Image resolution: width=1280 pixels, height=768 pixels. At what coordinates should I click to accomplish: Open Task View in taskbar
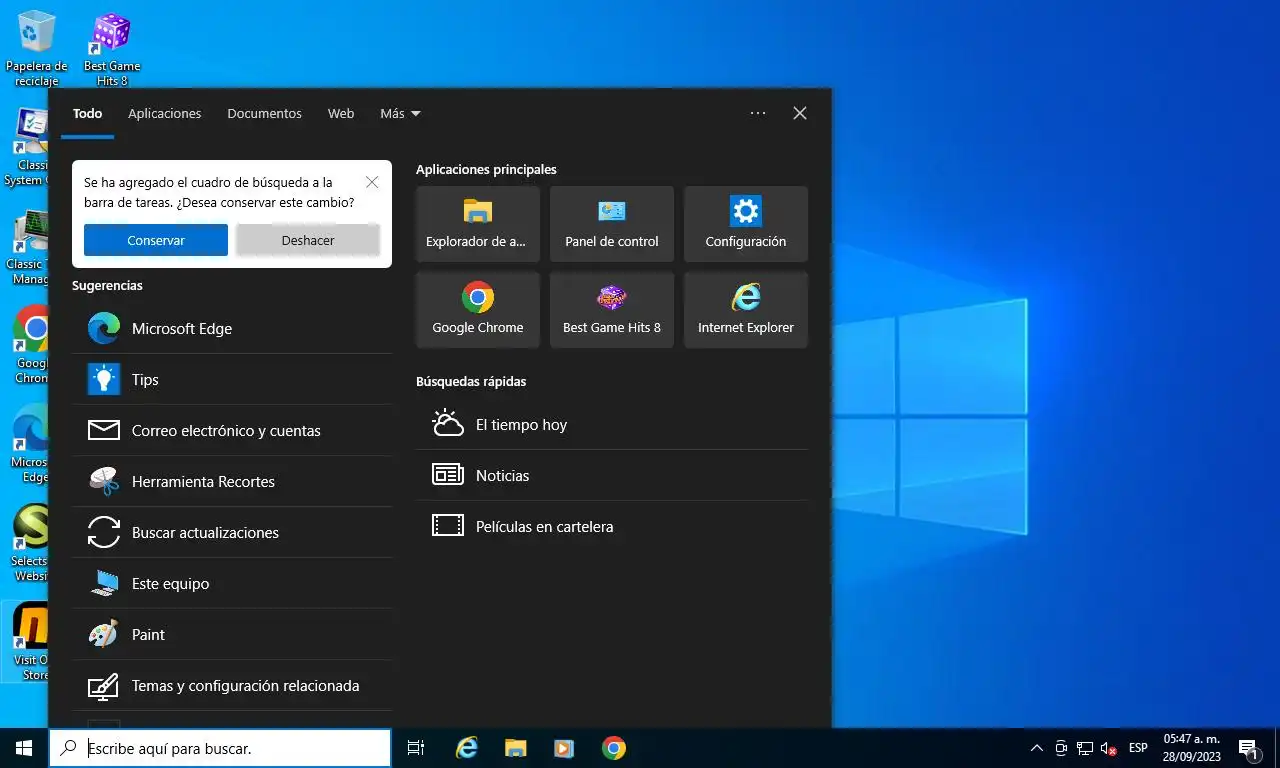point(416,748)
